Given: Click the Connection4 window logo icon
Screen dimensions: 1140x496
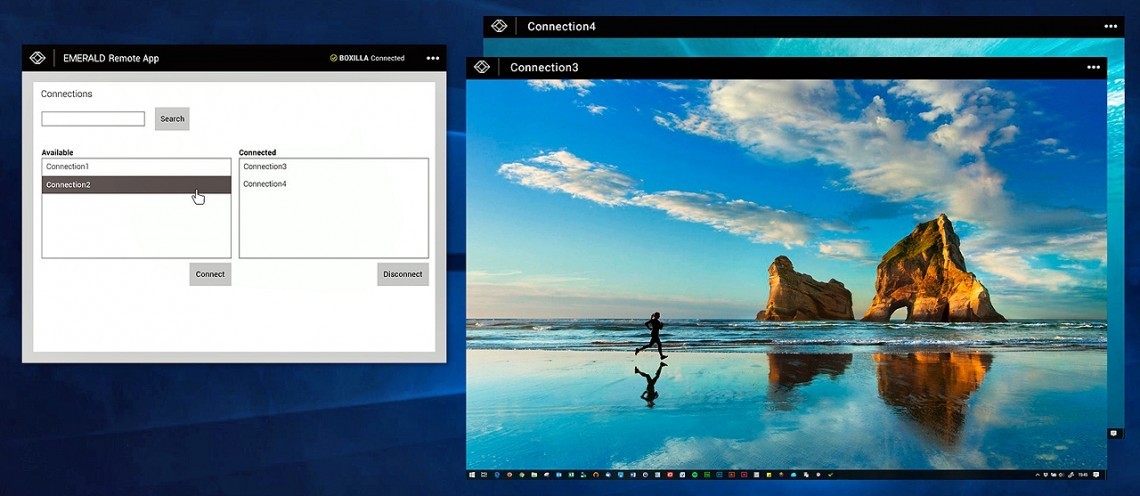Looking at the screenshot, I should coord(499,26).
